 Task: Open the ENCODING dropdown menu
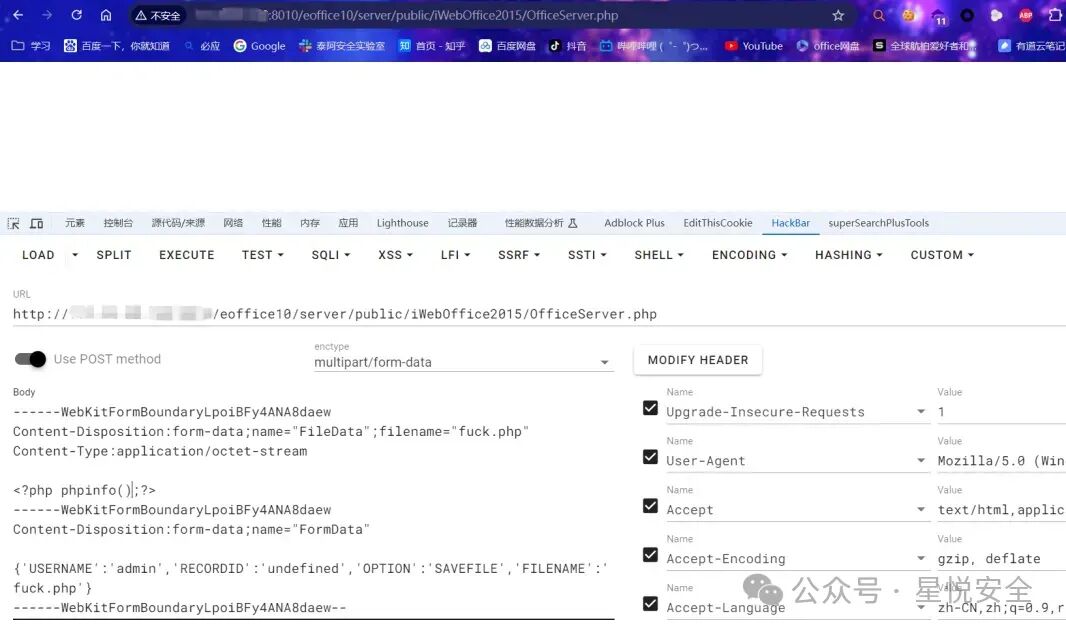pos(749,255)
